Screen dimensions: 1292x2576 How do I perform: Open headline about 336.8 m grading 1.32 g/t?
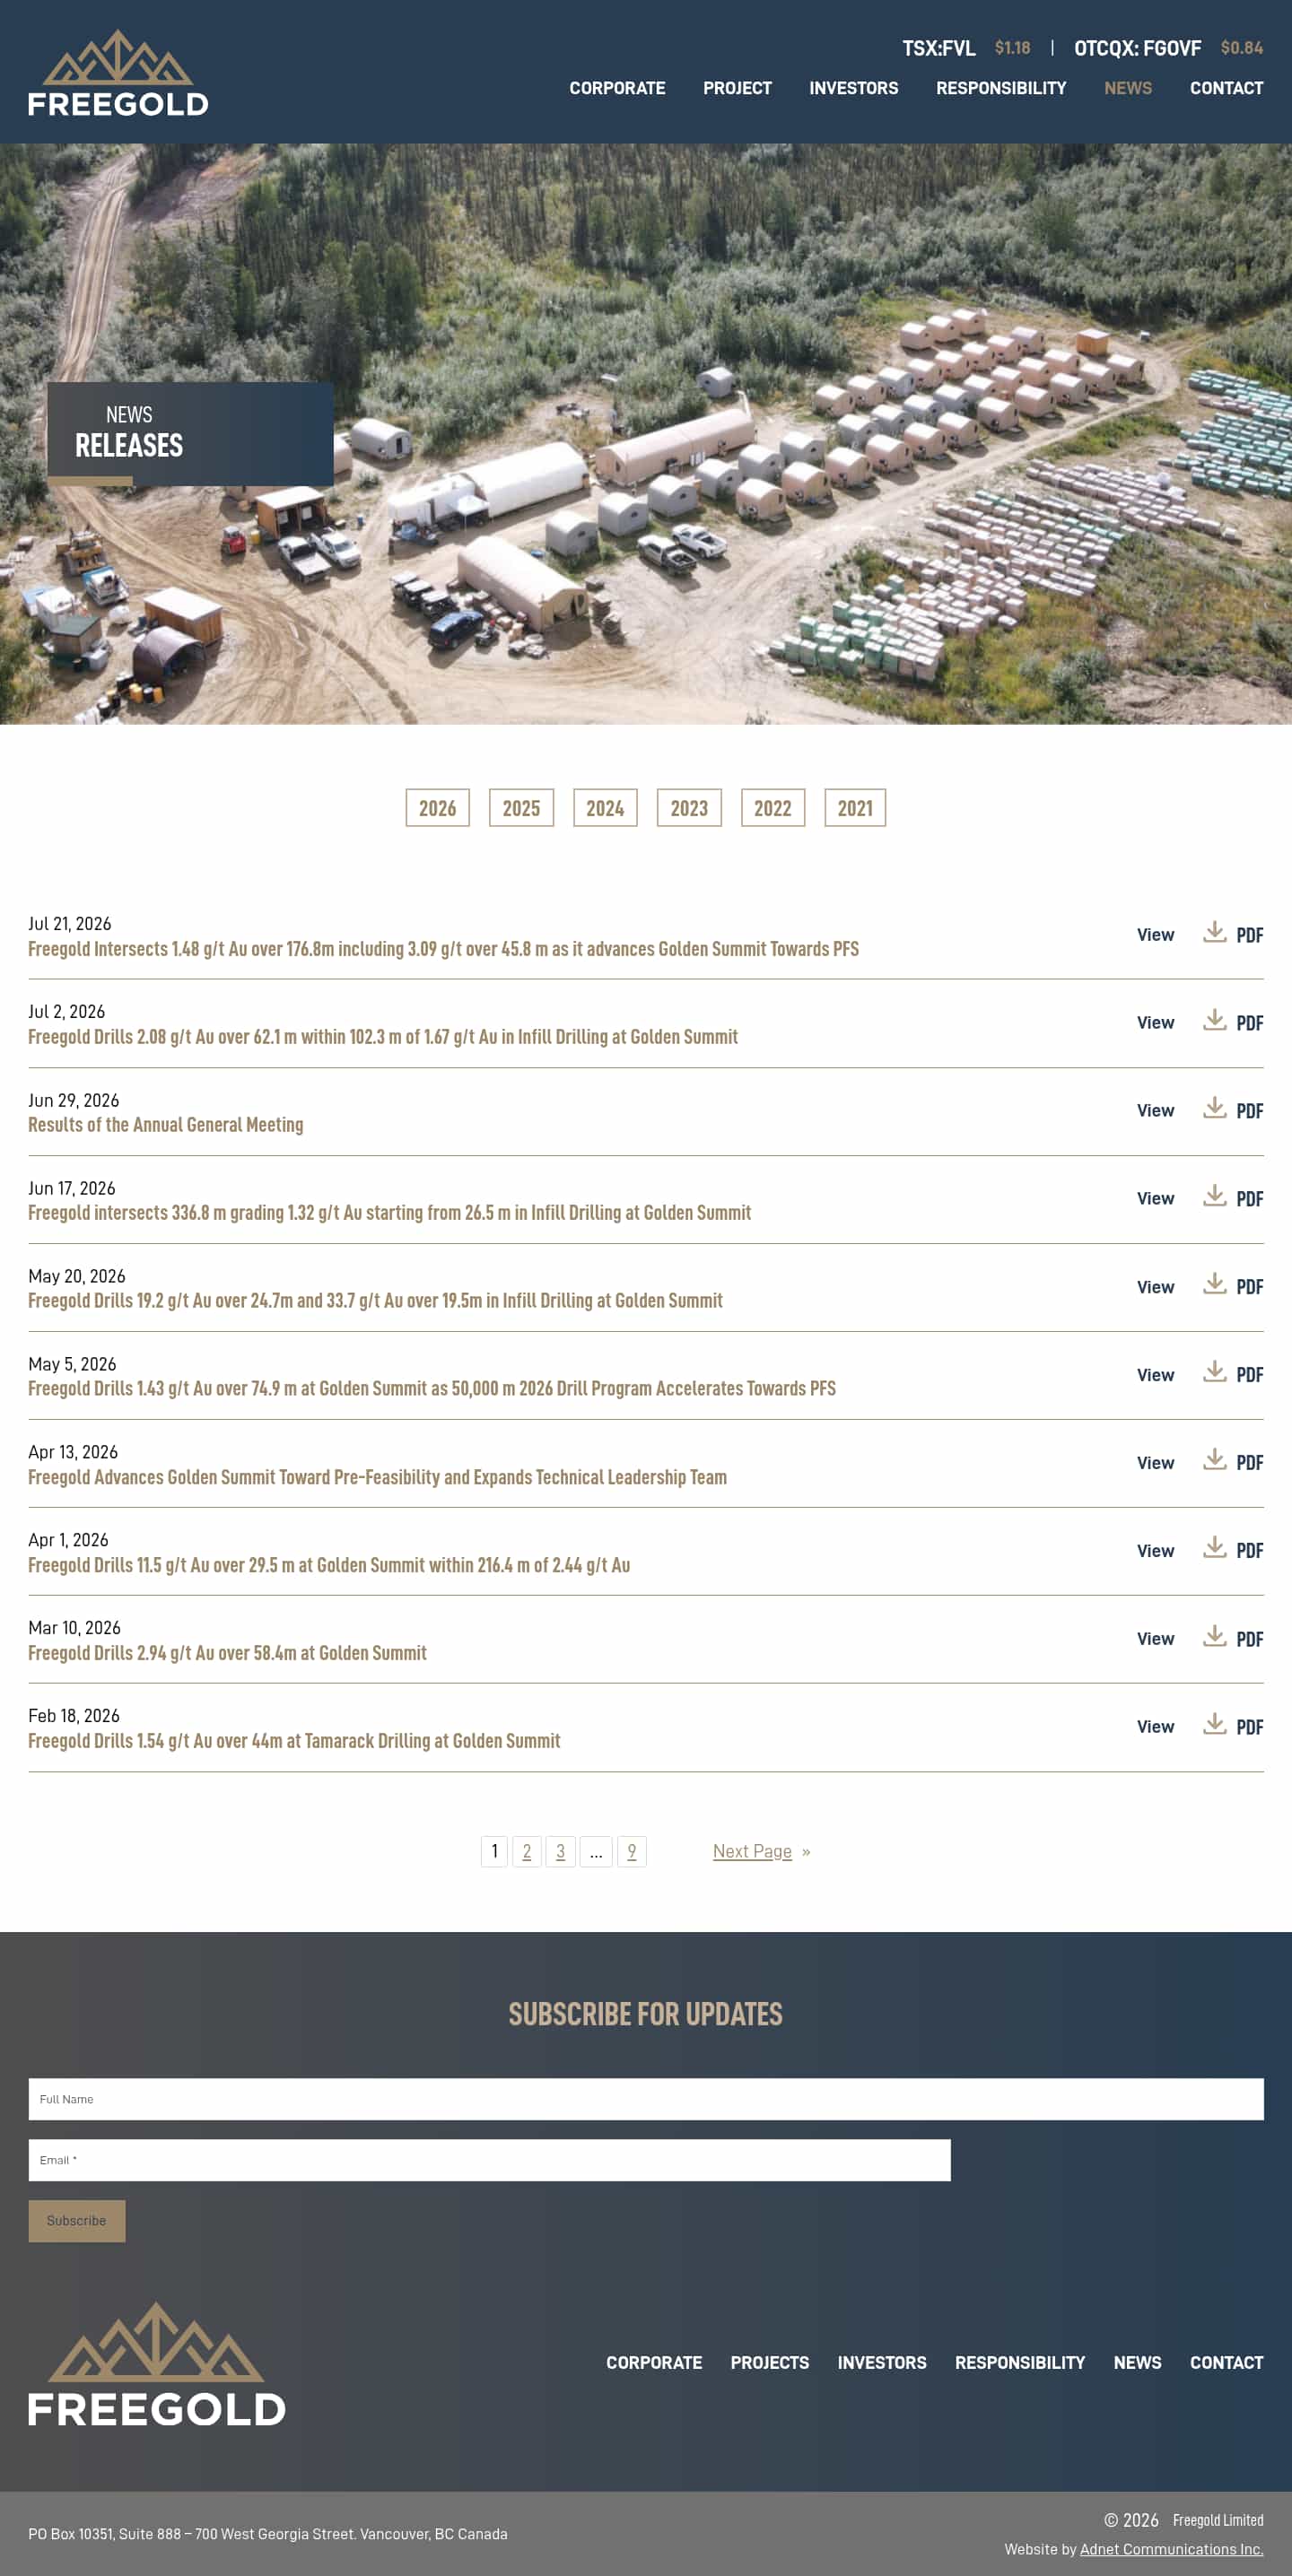coord(389,1213)
